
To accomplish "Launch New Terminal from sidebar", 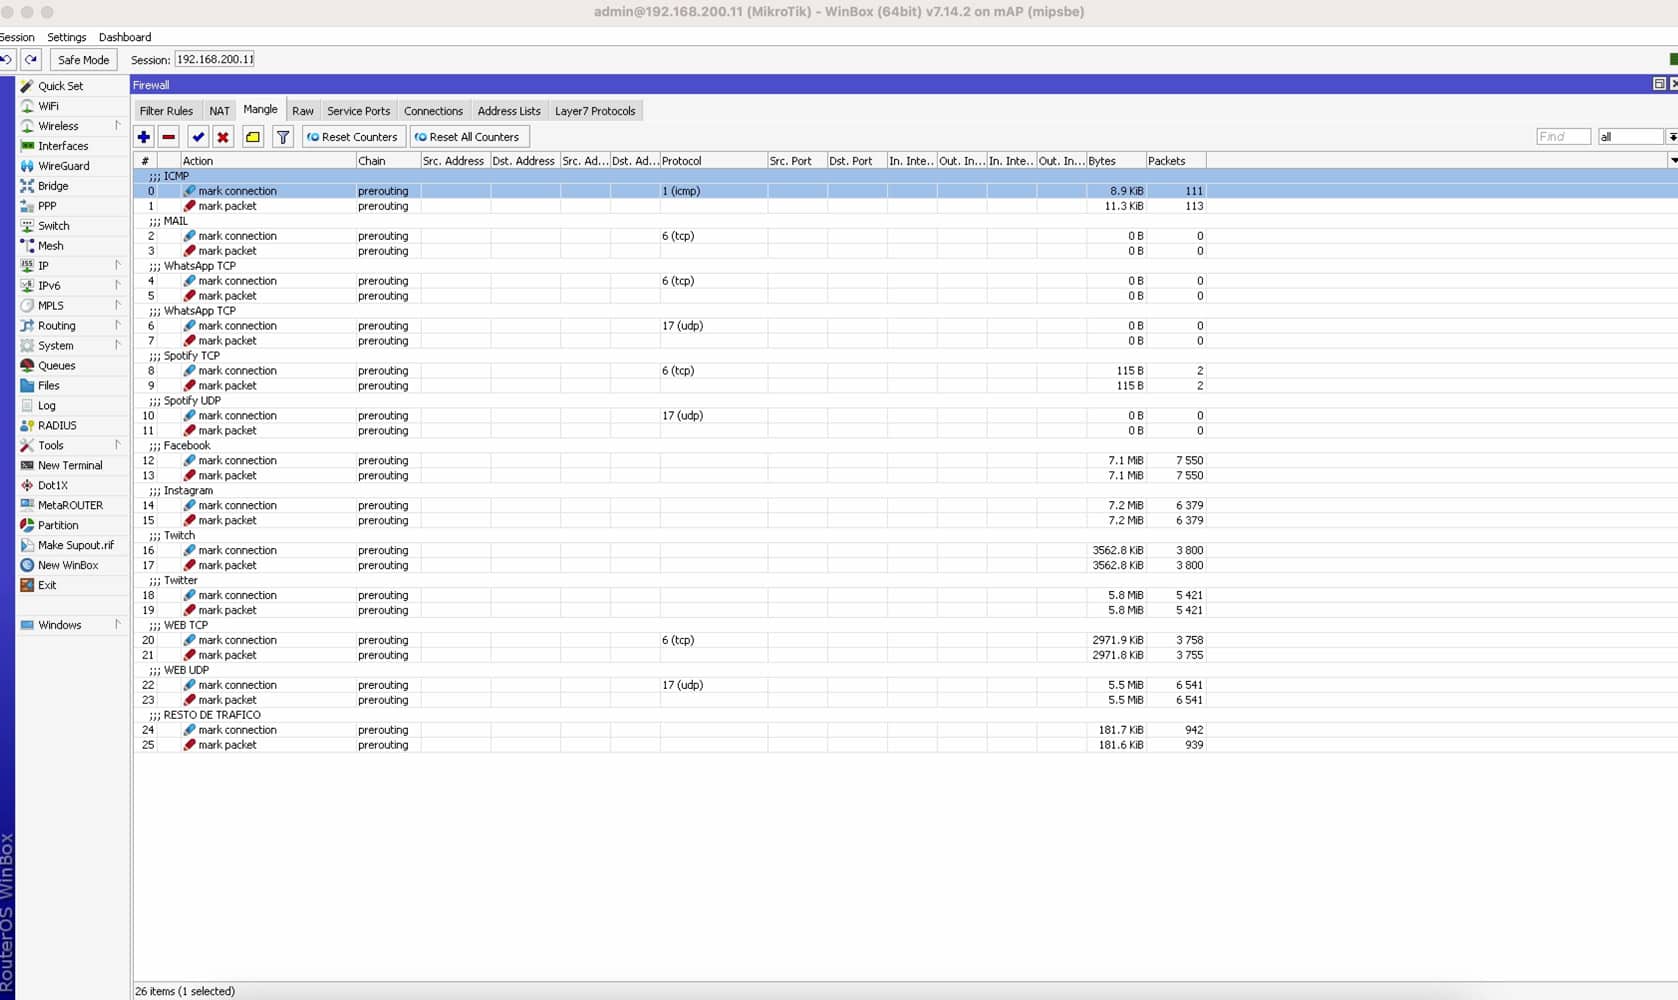I will (69, 466).
